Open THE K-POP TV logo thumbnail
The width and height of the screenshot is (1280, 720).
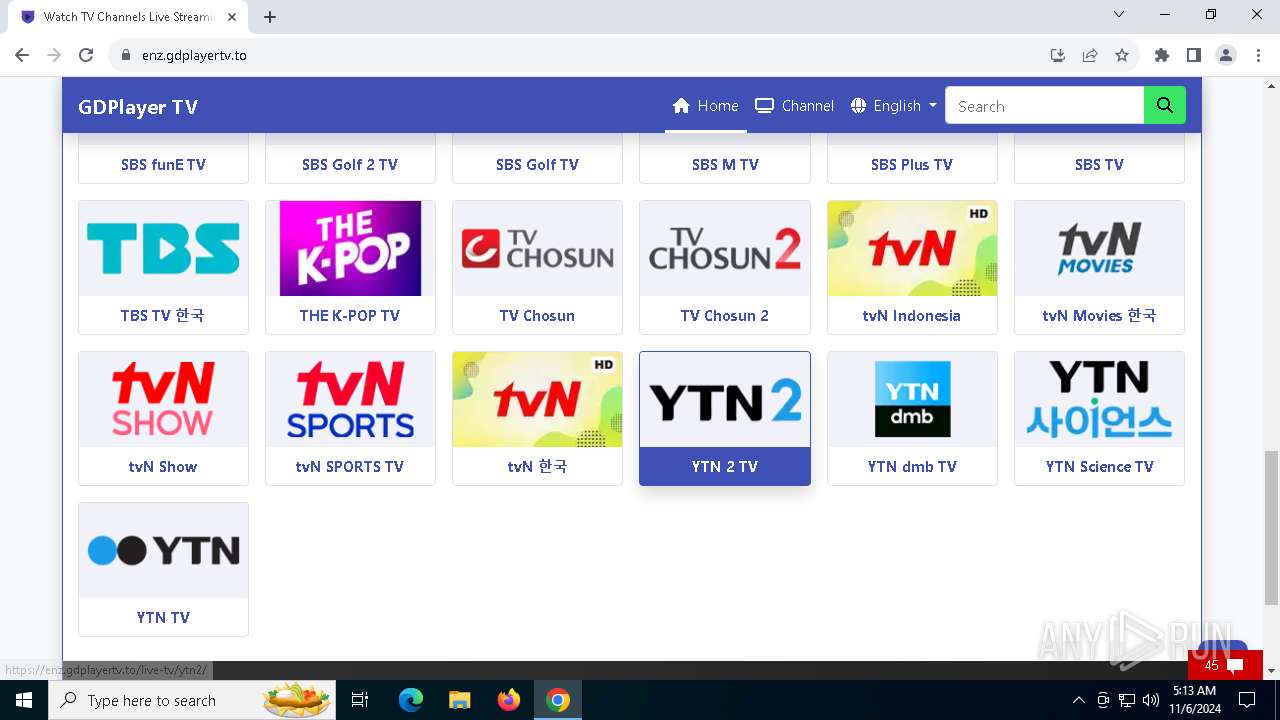[350, 248]
